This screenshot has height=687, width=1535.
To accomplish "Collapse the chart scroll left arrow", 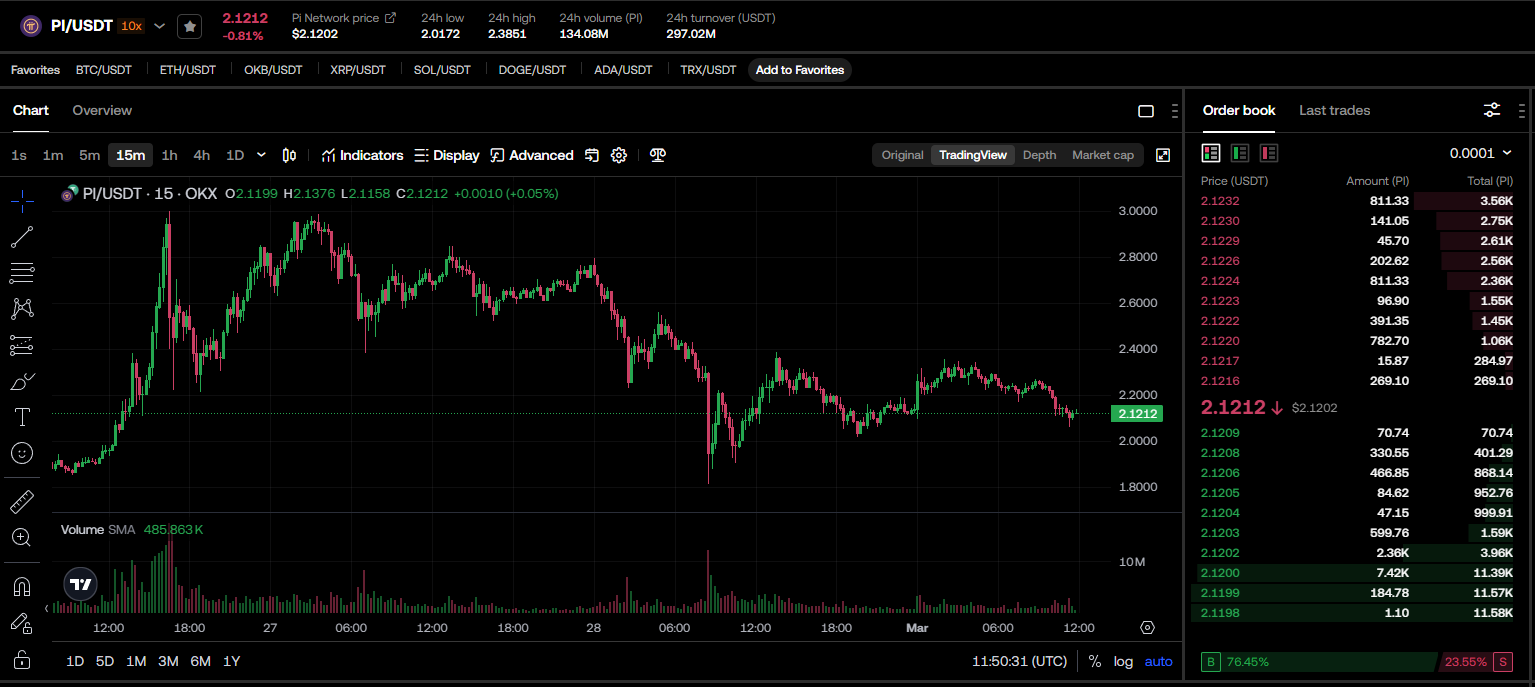I will 47,608.
